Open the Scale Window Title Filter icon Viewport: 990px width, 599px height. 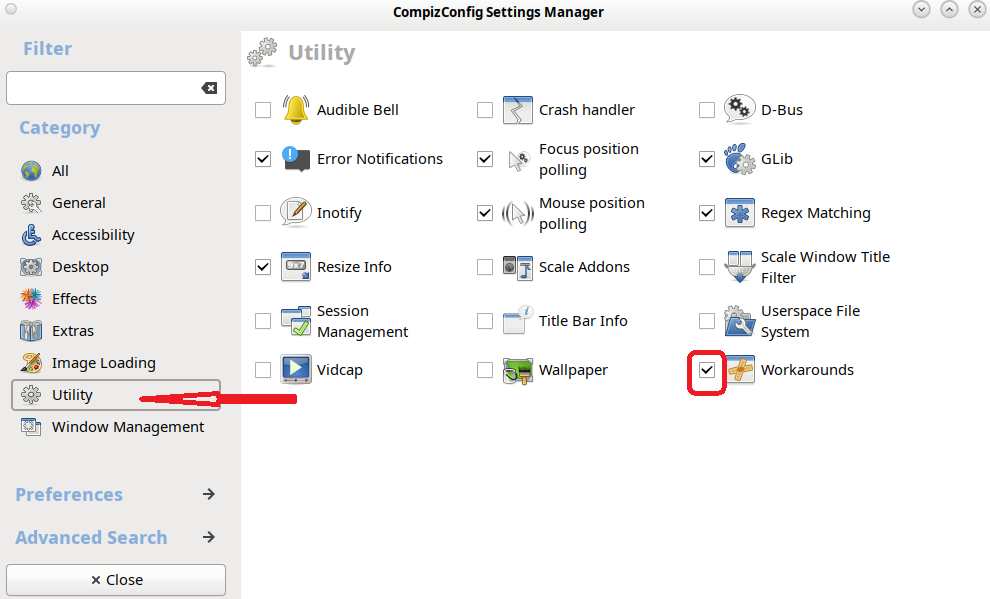739,267
